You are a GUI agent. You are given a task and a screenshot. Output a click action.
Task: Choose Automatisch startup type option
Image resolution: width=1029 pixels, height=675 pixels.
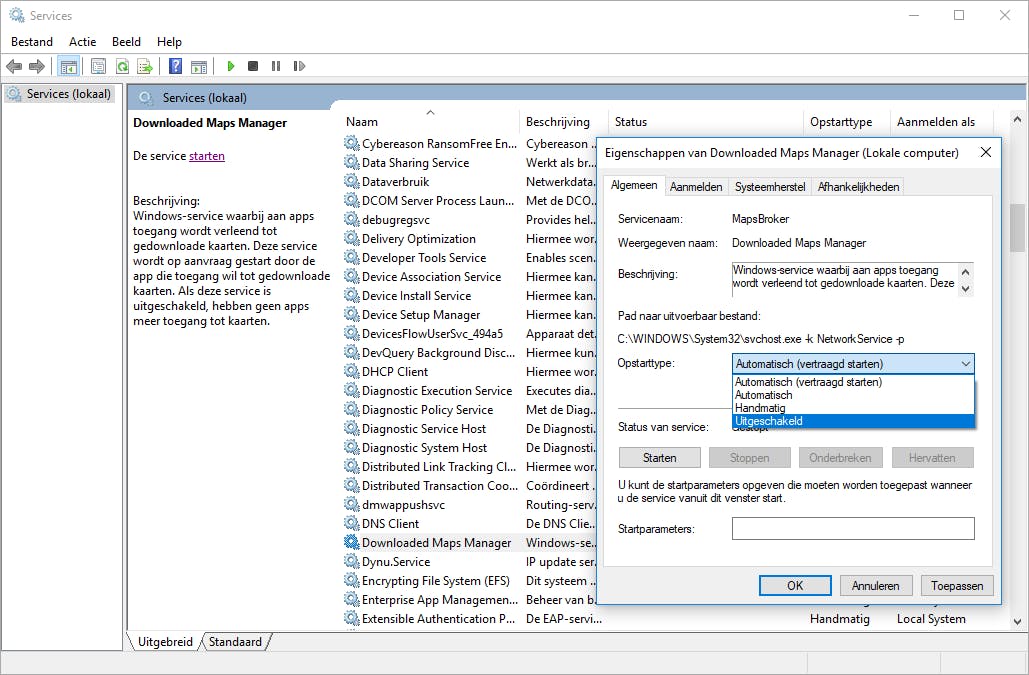click(853, 395)
